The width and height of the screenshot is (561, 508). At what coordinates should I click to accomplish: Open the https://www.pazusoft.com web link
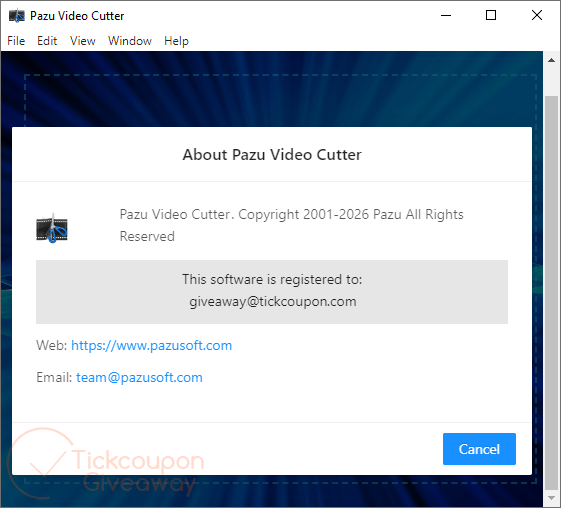151,345
